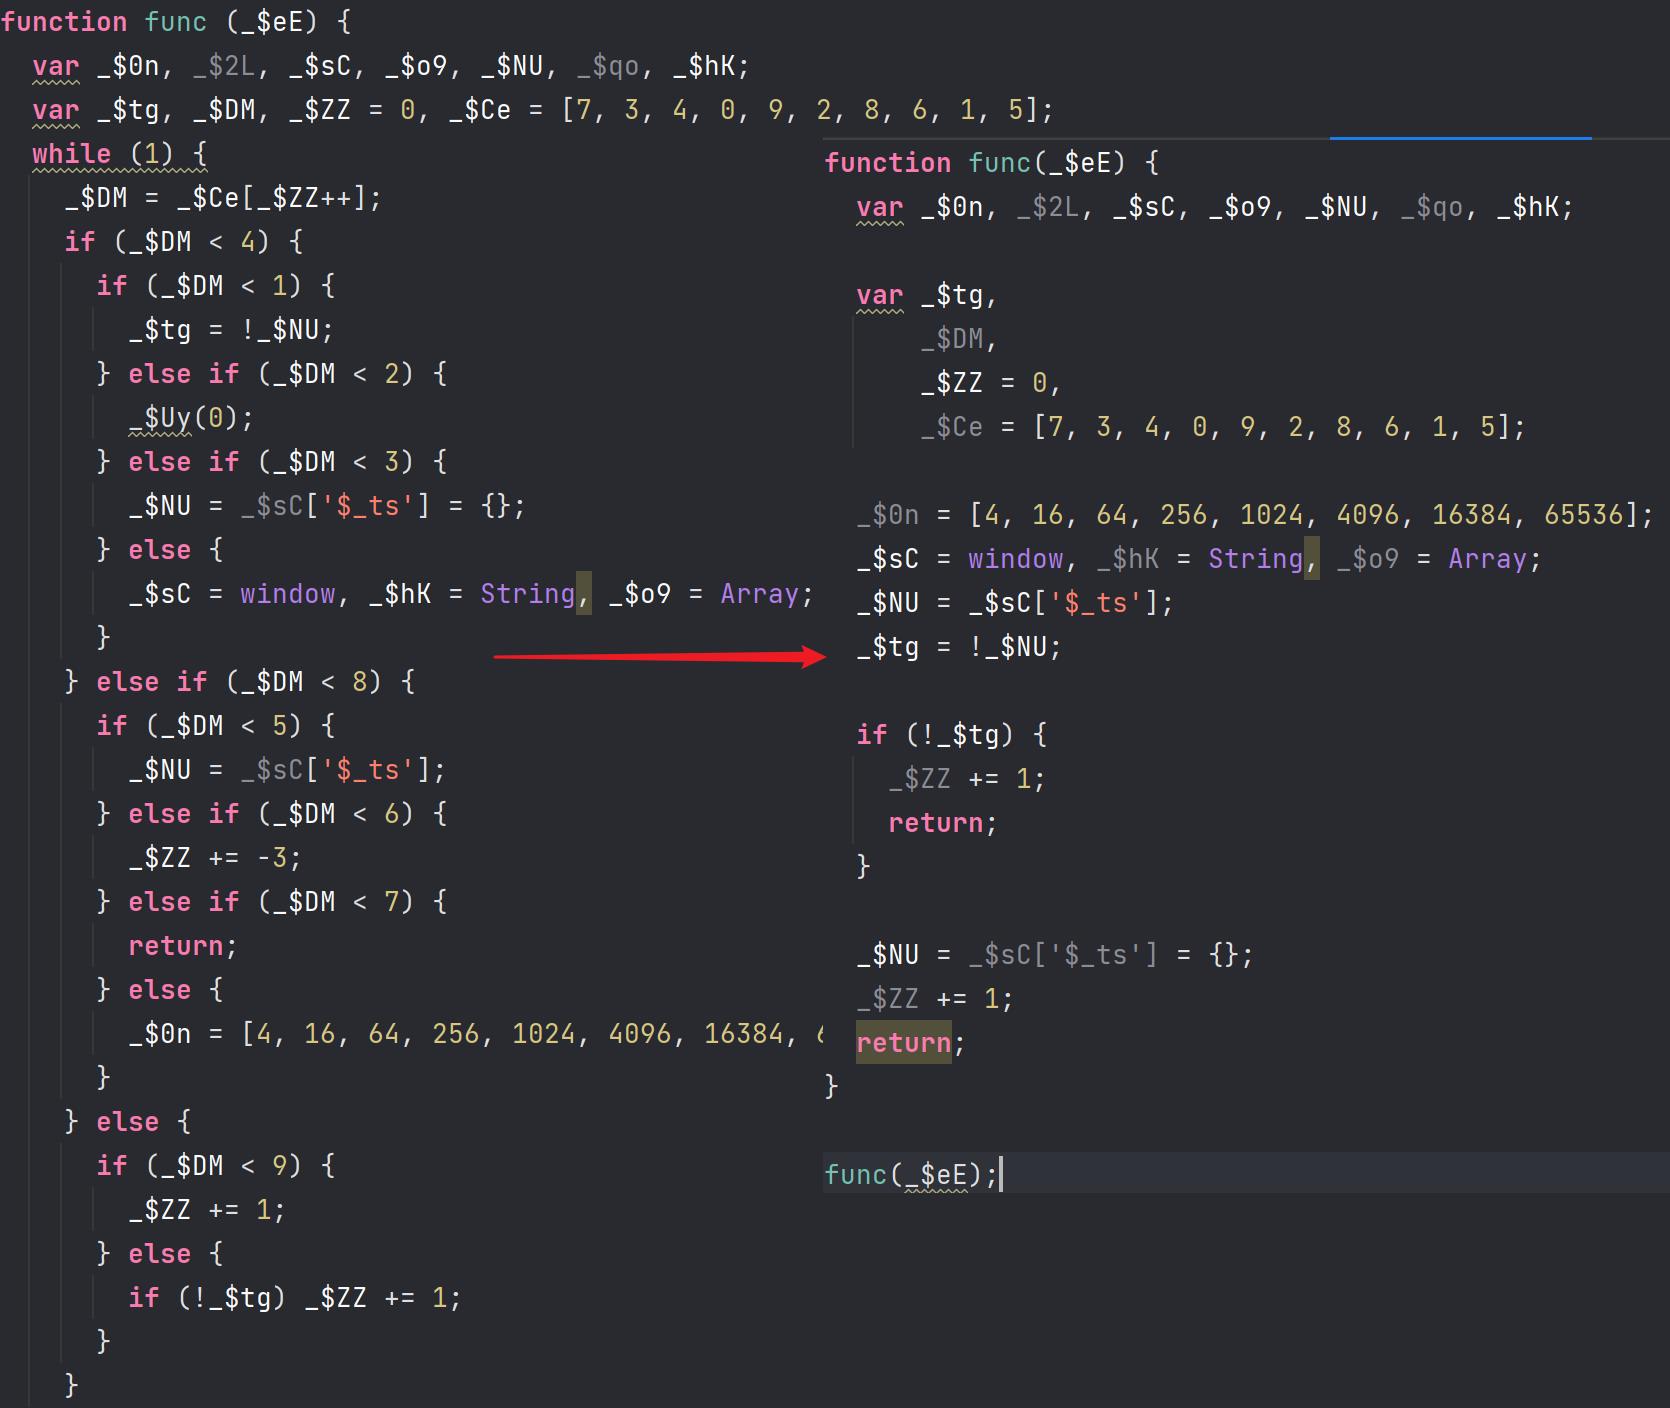The image size is (1670, 1408).
Task: Click '_$NU = _$sC['$_ts'] = {};' in left pane
Action: (x=327, y=506)
